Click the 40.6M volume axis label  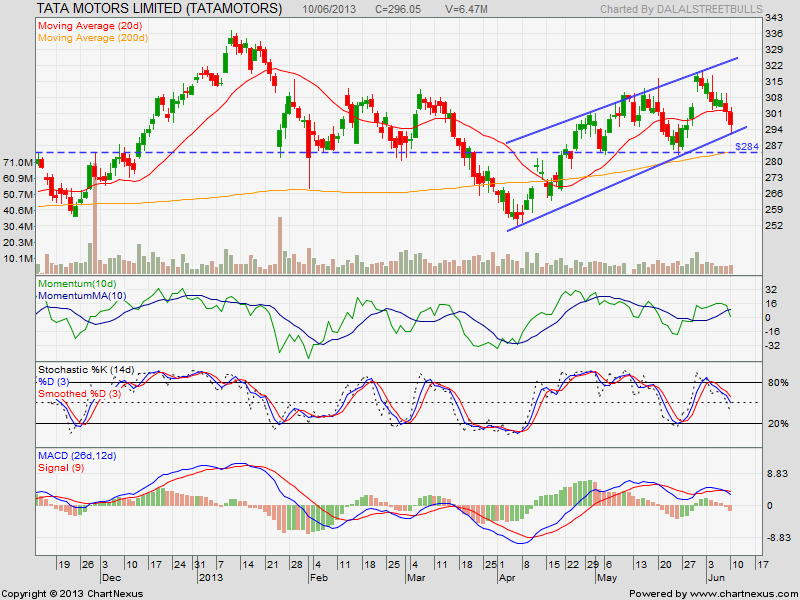(x=18, y=210)
